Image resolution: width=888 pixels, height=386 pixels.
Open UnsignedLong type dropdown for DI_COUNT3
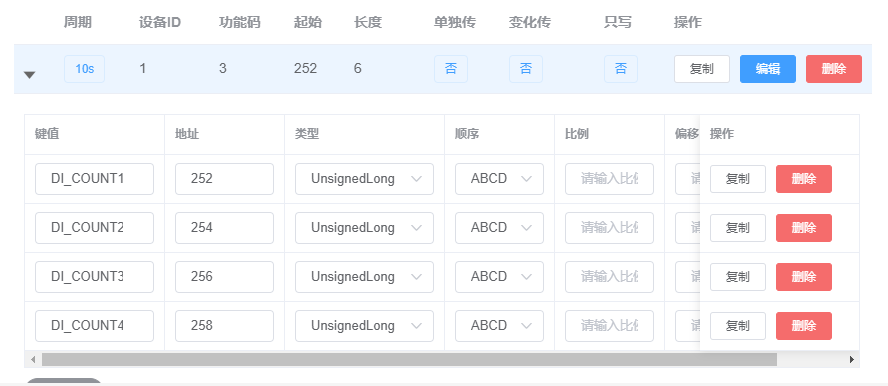[364, 277]
